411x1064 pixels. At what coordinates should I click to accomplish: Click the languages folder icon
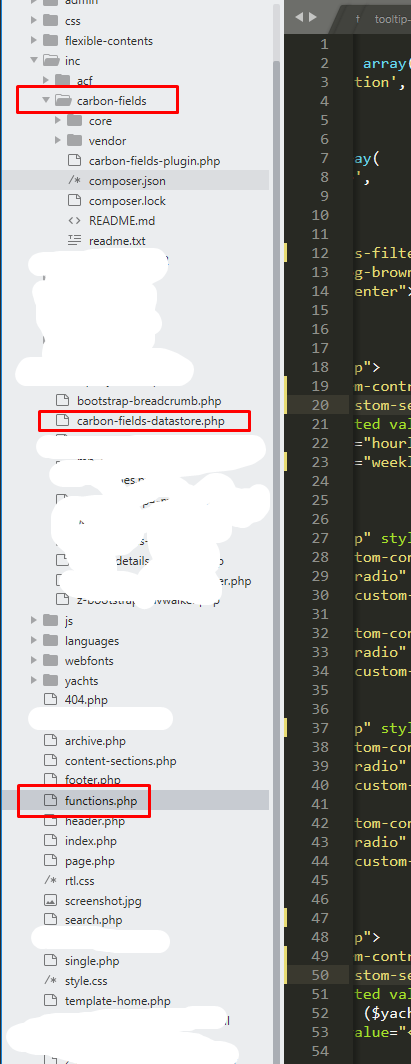[x=50, y=641]
